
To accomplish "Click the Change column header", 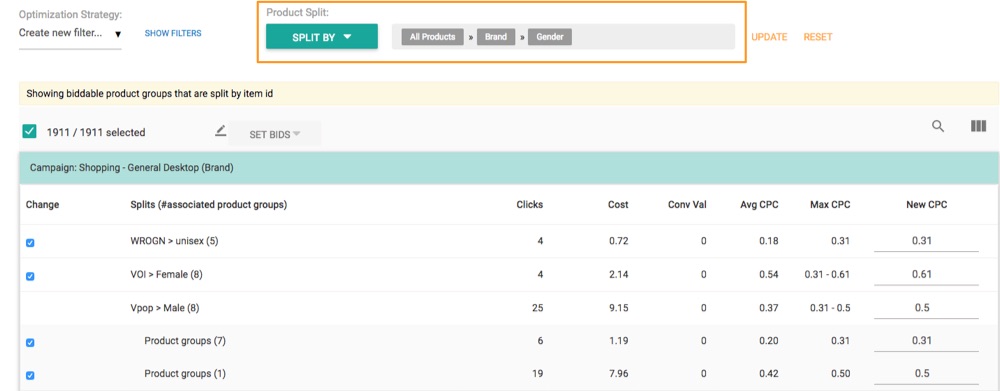I will [x=42, y=205].
